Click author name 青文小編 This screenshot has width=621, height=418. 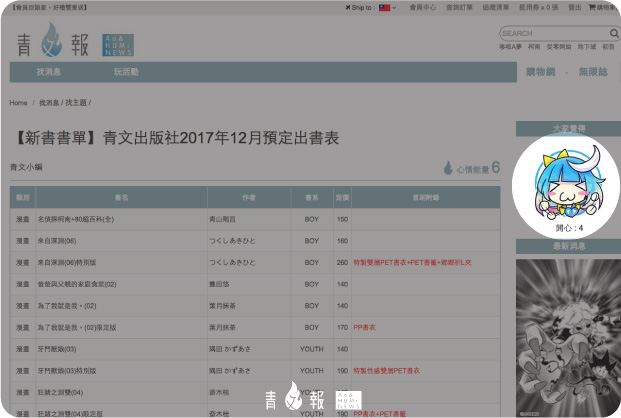[x=26, y=167]
